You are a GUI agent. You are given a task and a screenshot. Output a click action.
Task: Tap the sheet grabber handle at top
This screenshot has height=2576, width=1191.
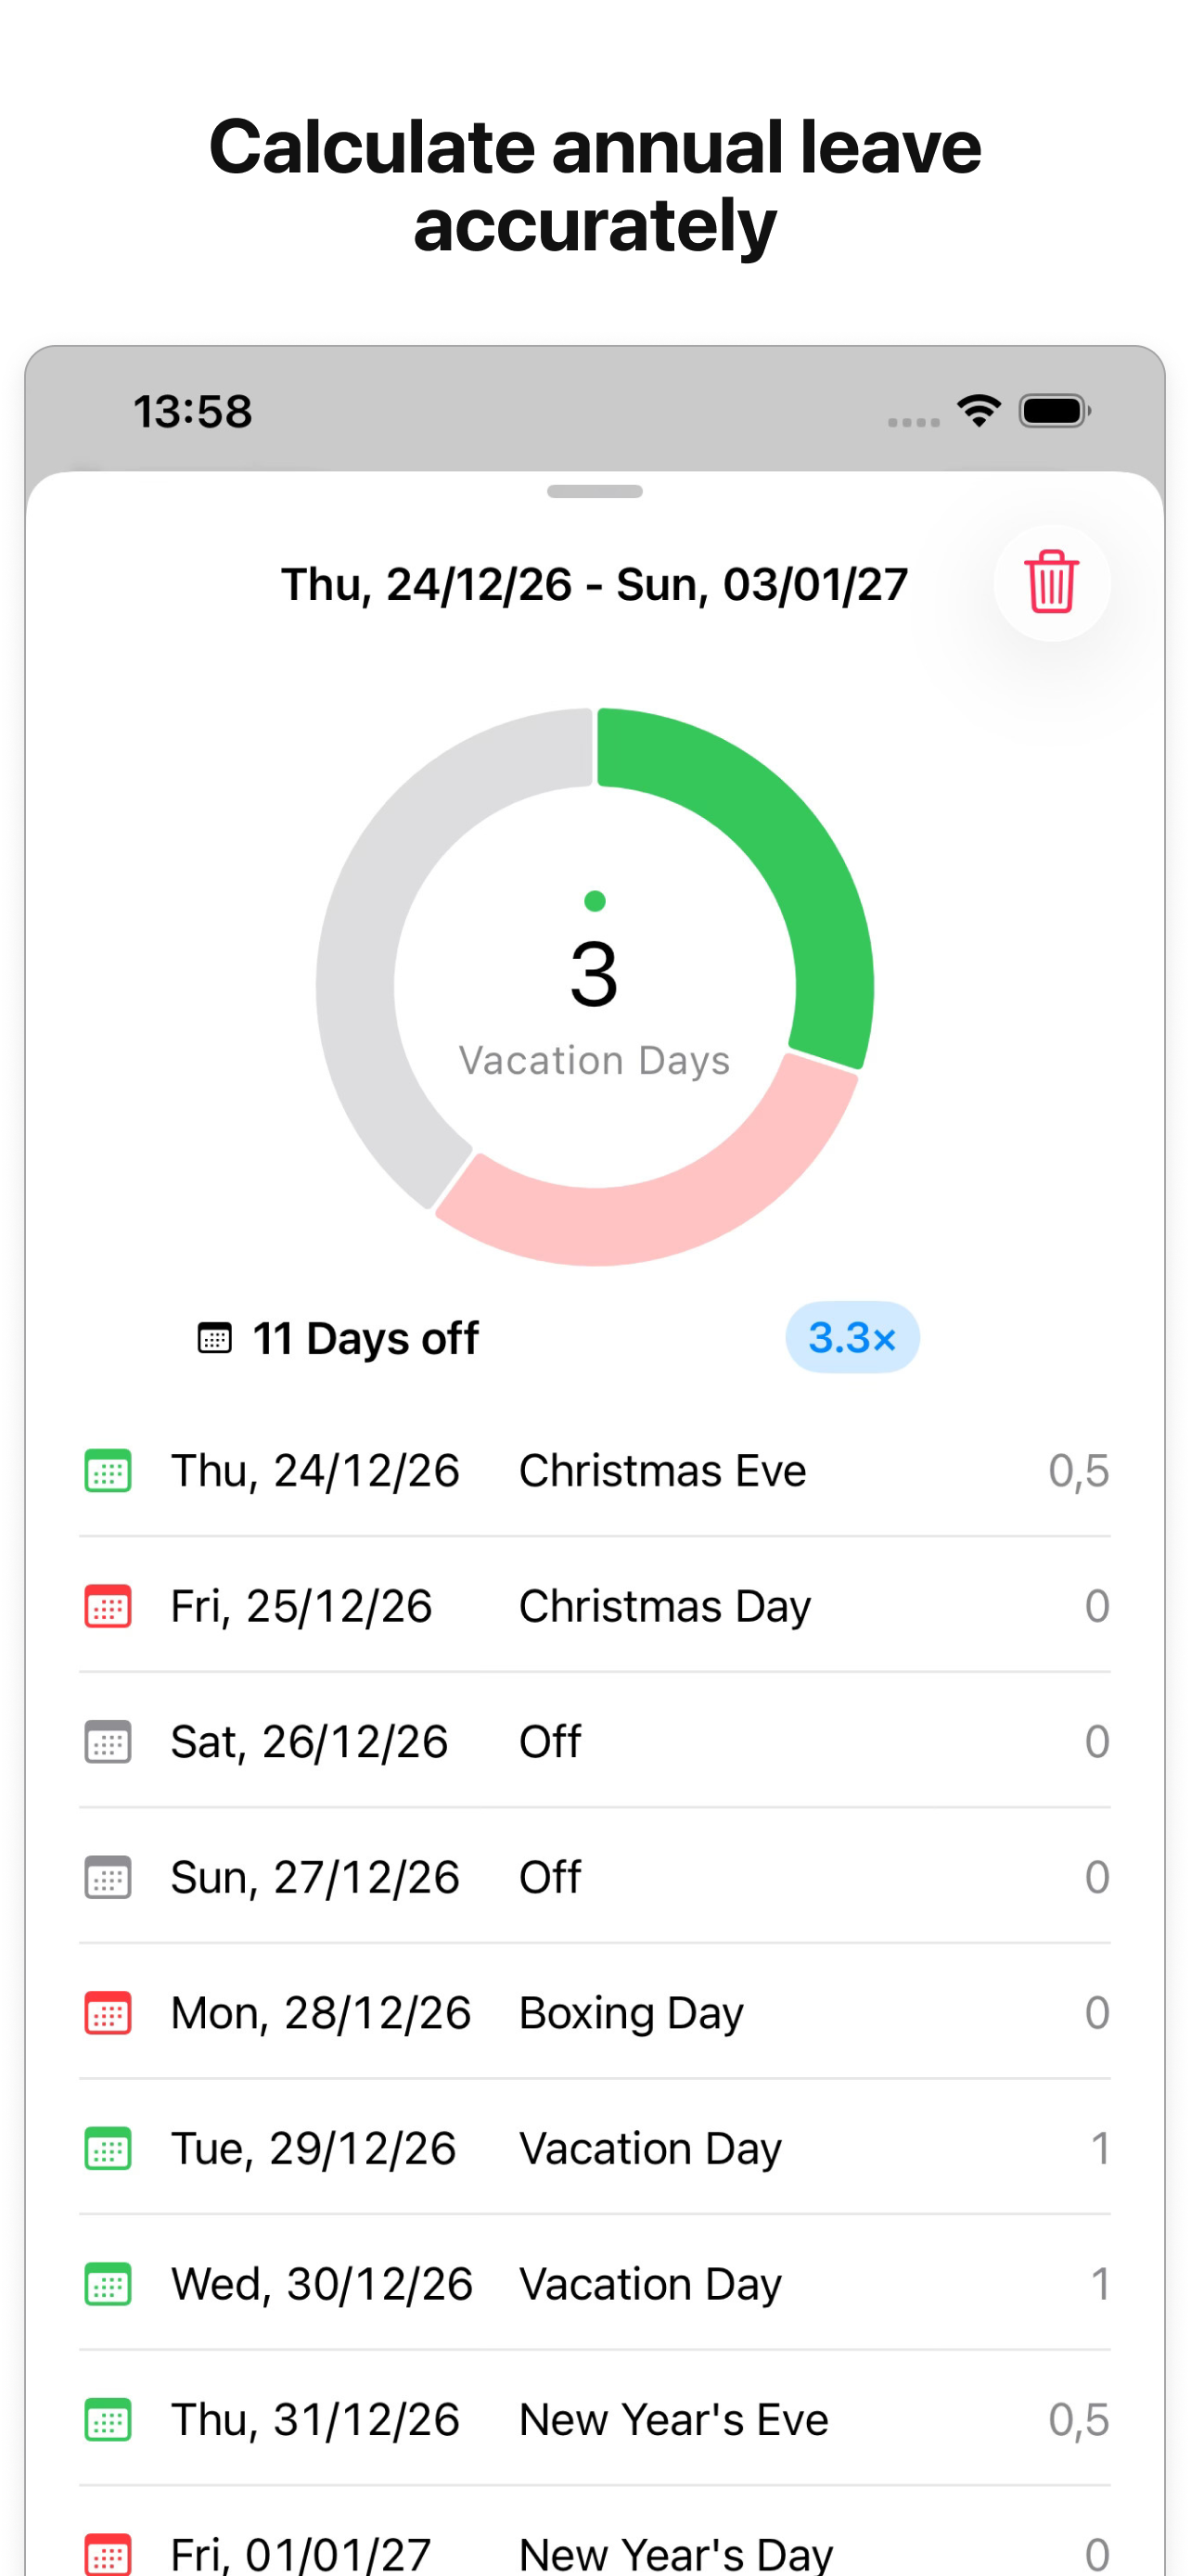pyautogui.click(x=595, y=491)
